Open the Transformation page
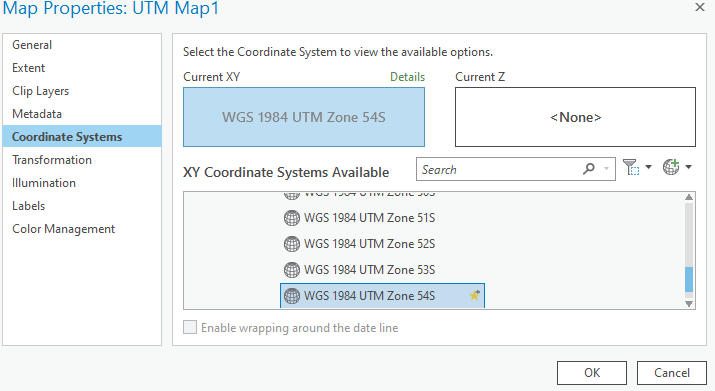The height and width of the screenshot is (391, 715). (82, 160)
